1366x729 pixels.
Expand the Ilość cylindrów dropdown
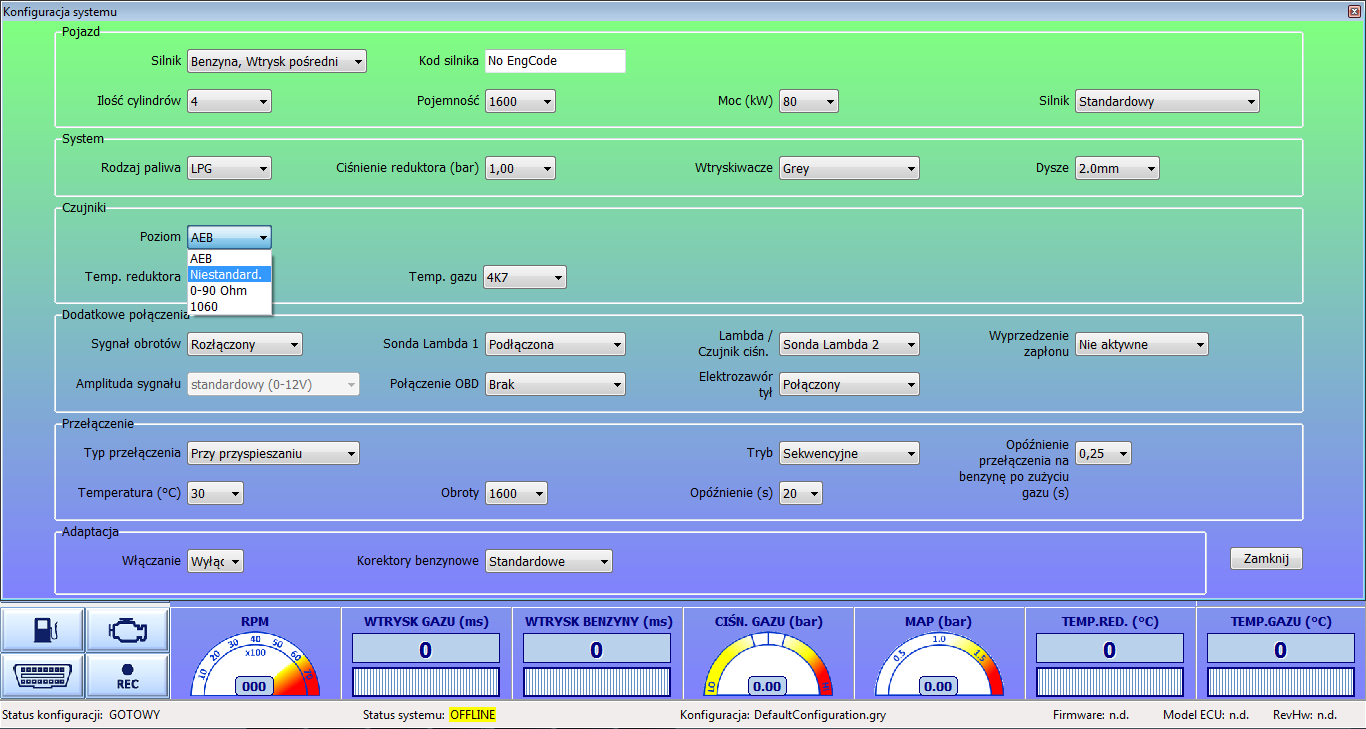pyautogui.click(x=229, y=101)
